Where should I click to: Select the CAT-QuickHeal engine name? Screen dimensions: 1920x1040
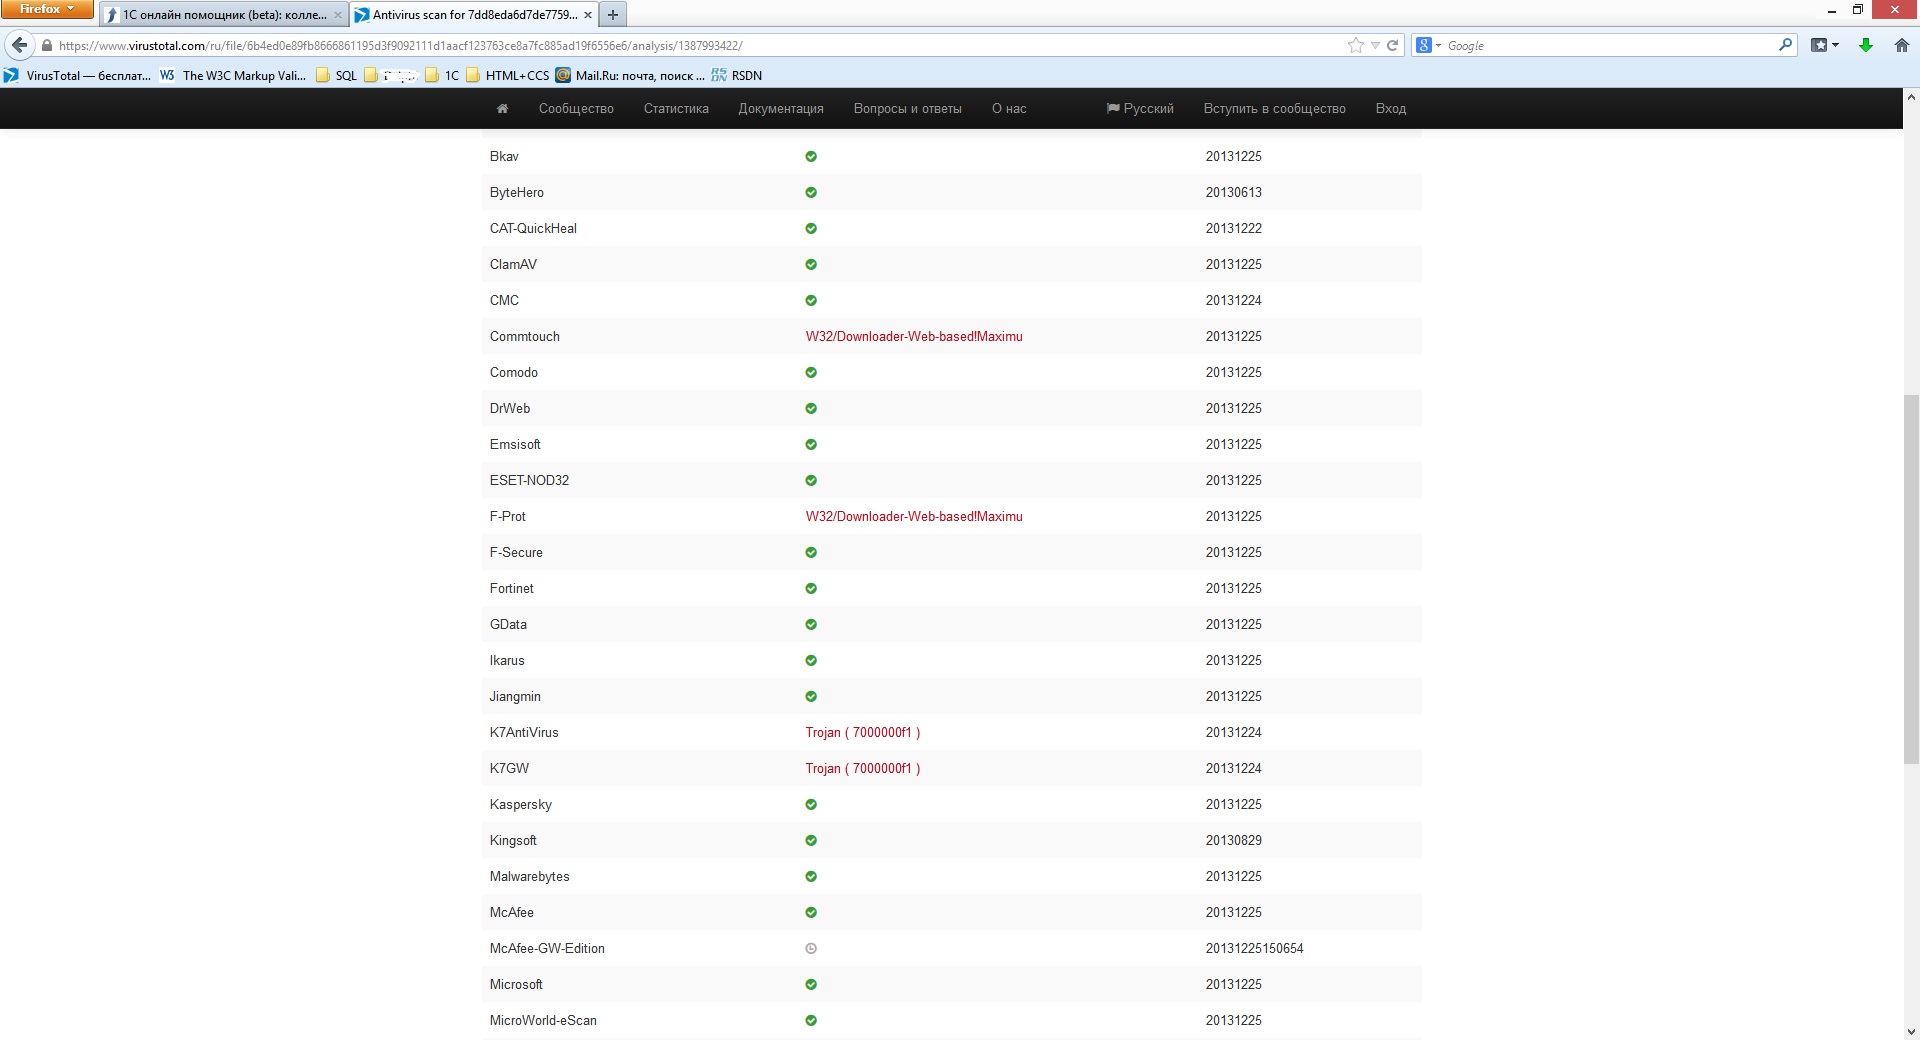coord(533,228)
